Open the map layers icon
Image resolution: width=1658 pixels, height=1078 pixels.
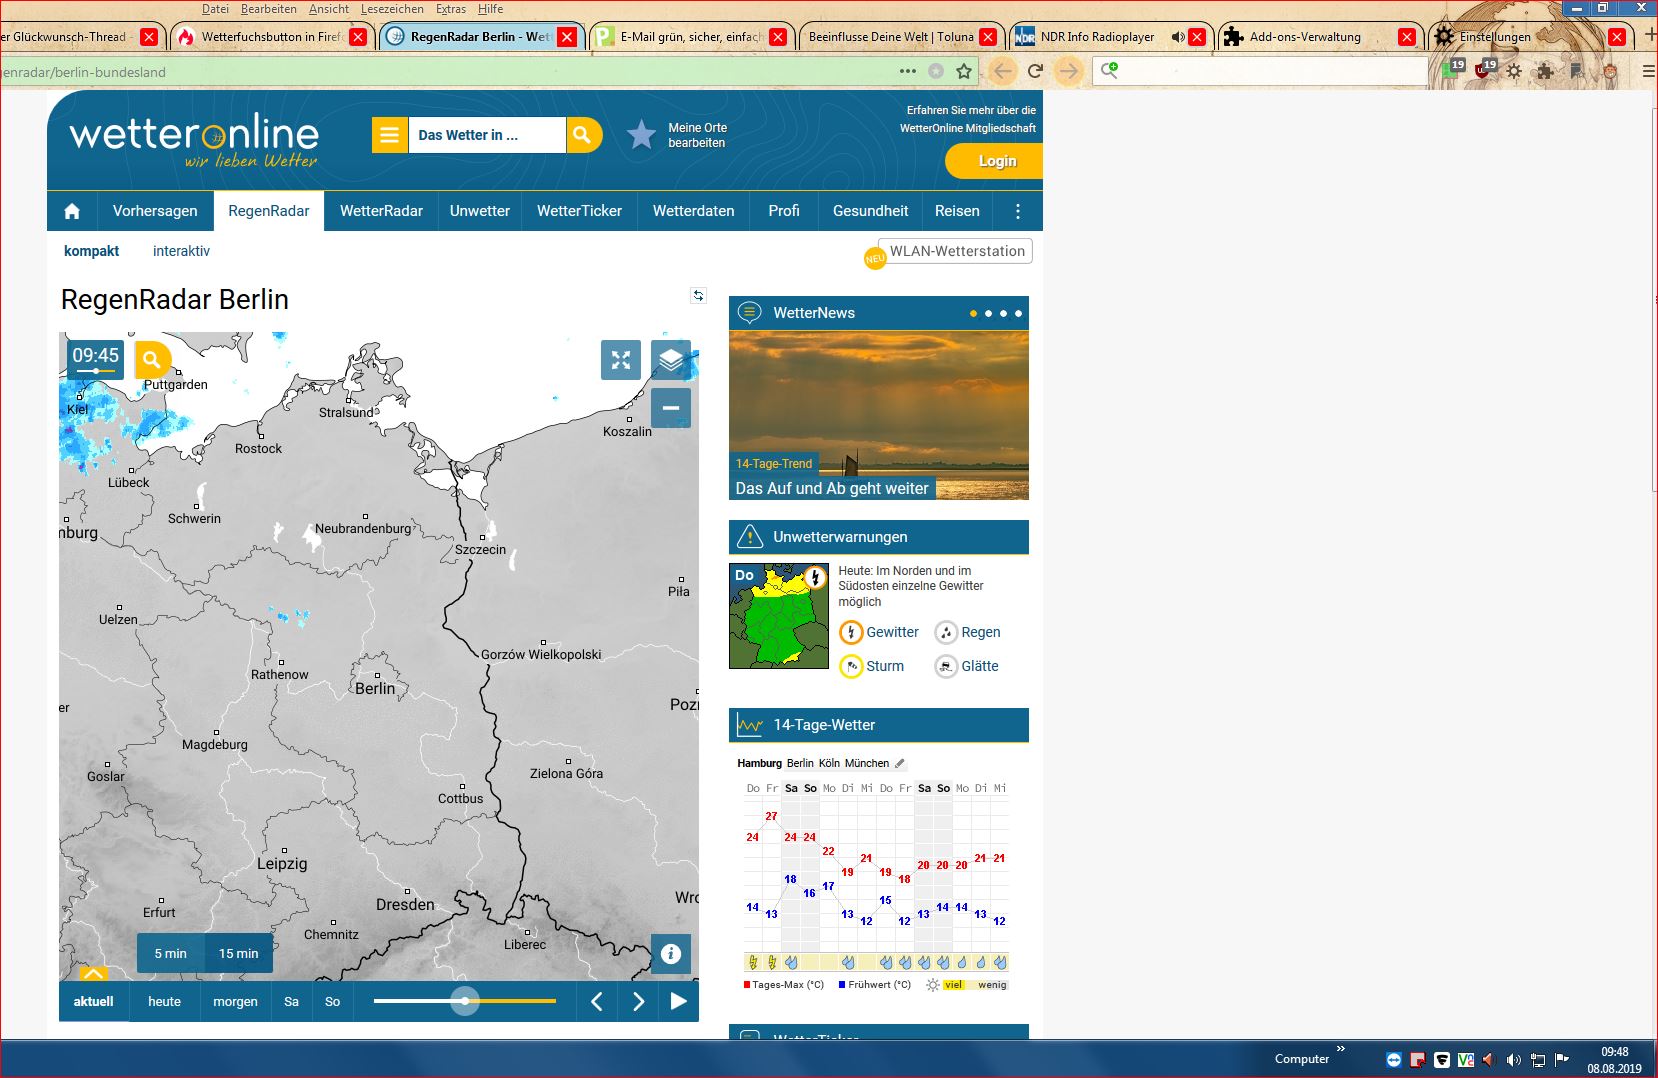coord(671,360)
